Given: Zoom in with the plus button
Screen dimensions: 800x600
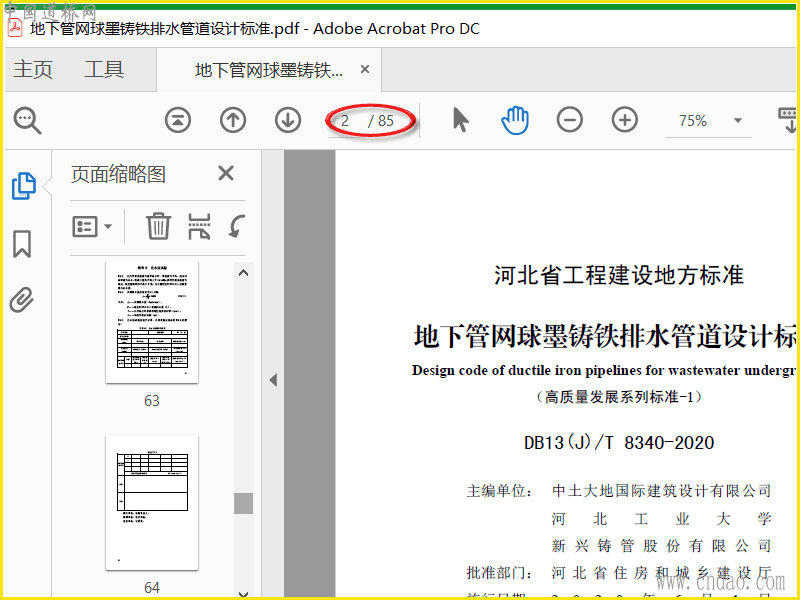Looking at the screenshot, I should (x=624, y=120).
